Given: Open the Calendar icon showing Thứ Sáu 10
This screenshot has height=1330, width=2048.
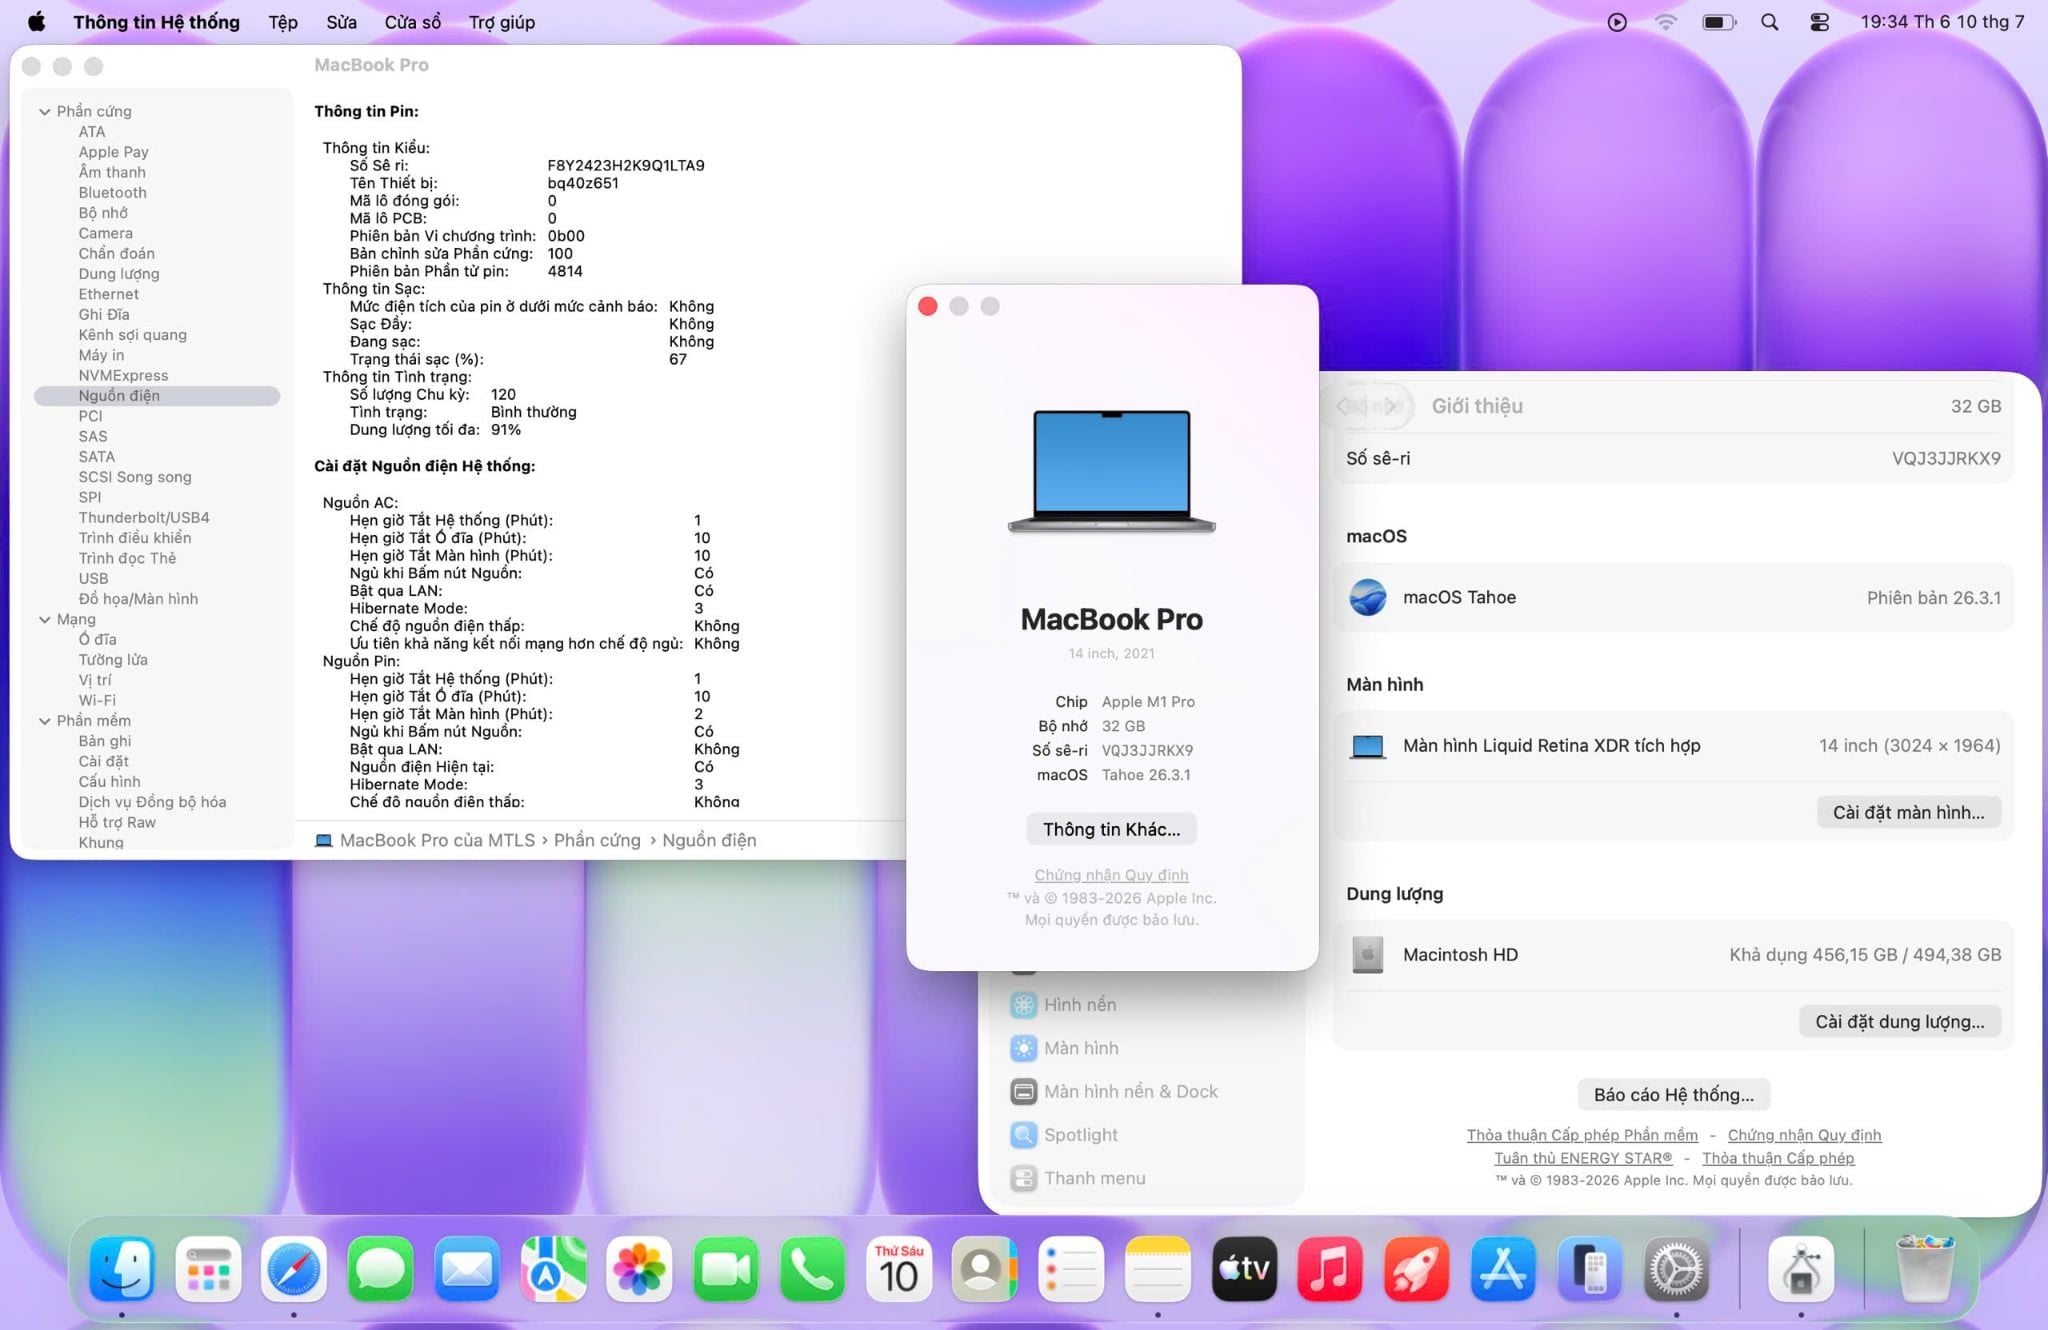Looking at the screenshot, I should 898,1269.
